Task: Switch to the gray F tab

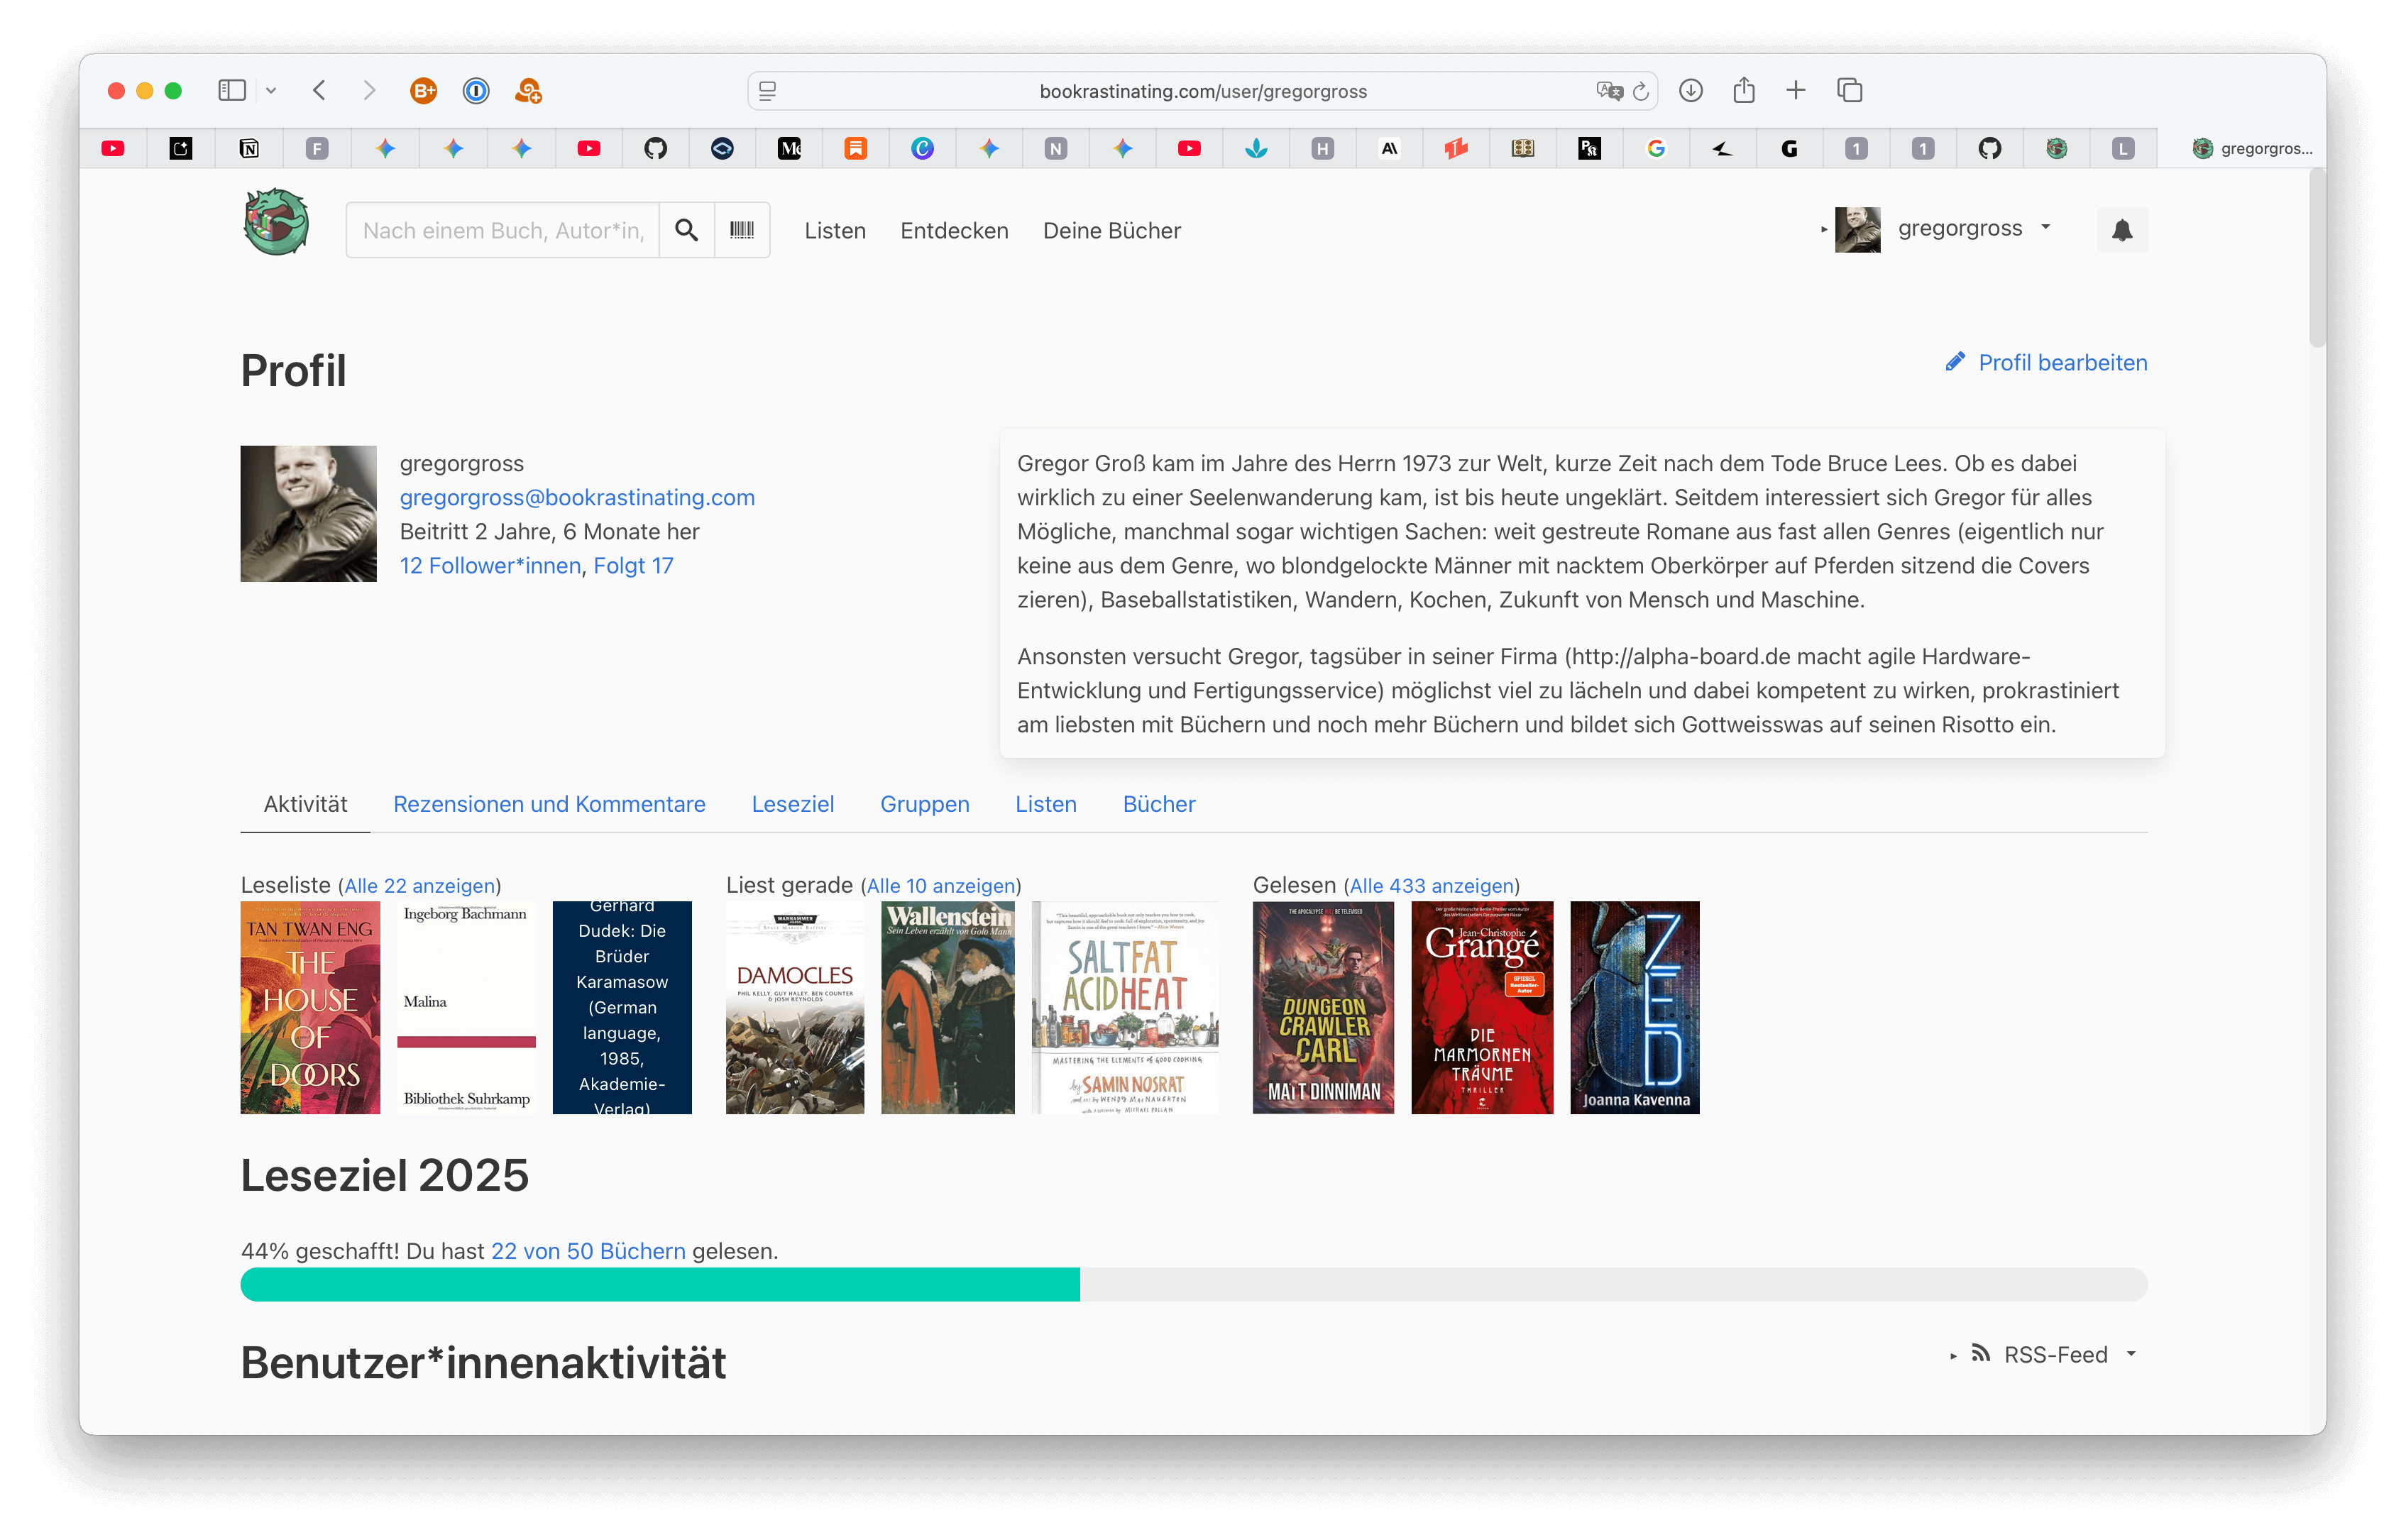Action: click(x=317, y=149)
